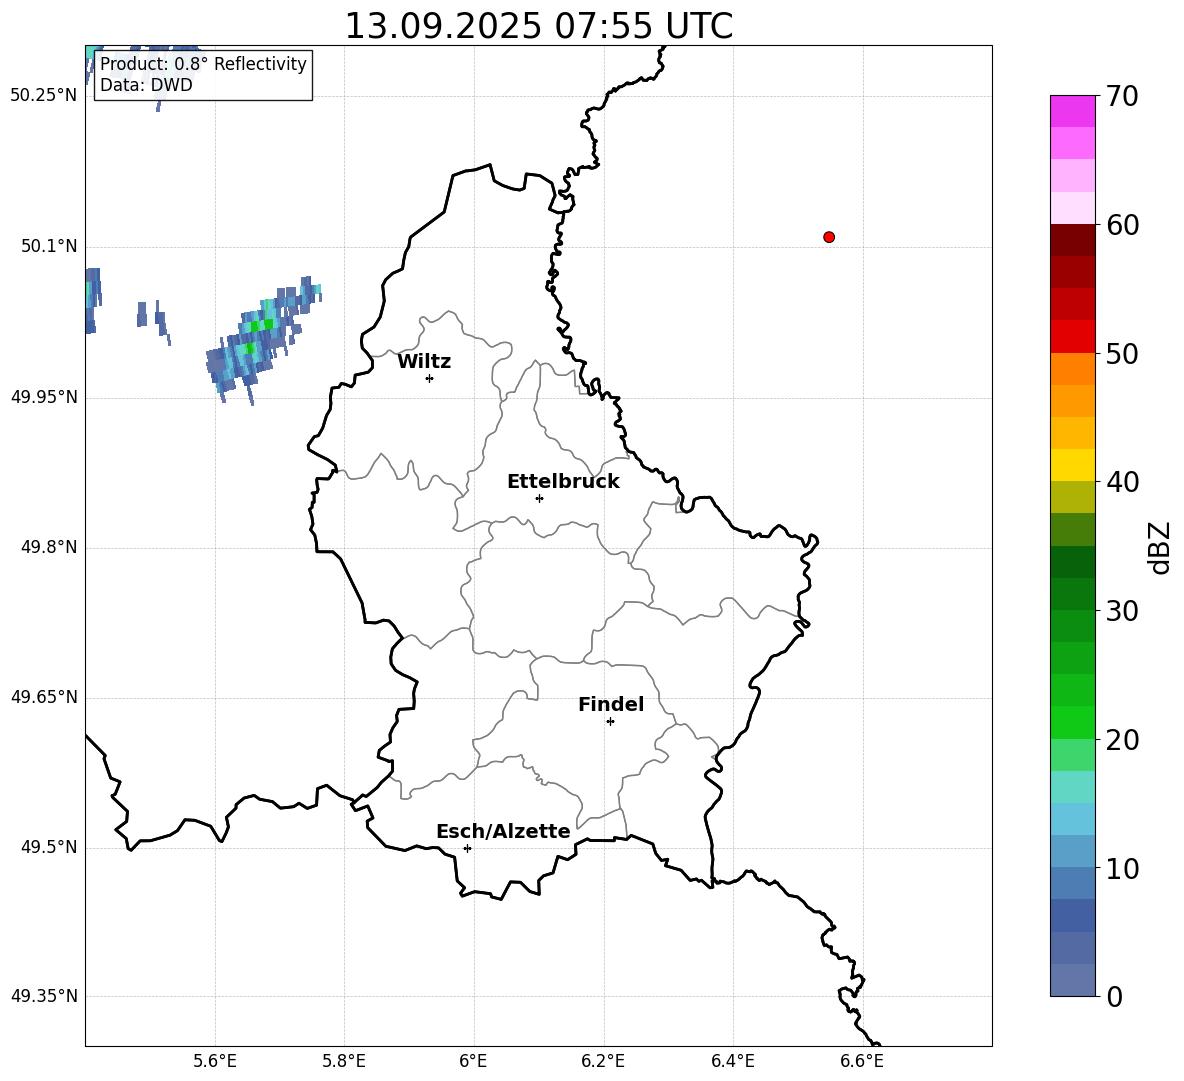Click the 5.8°E longitude label
Screen dimensions: 1184x1081
tap(344, 1061)
